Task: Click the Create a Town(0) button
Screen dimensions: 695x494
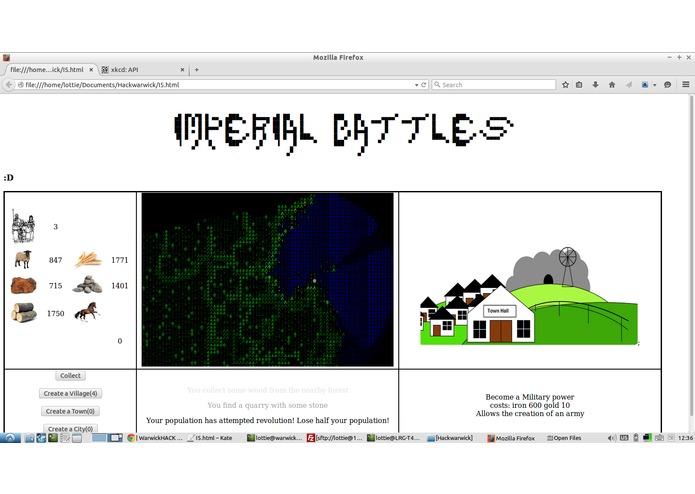Action: click(x=70, y=411)
